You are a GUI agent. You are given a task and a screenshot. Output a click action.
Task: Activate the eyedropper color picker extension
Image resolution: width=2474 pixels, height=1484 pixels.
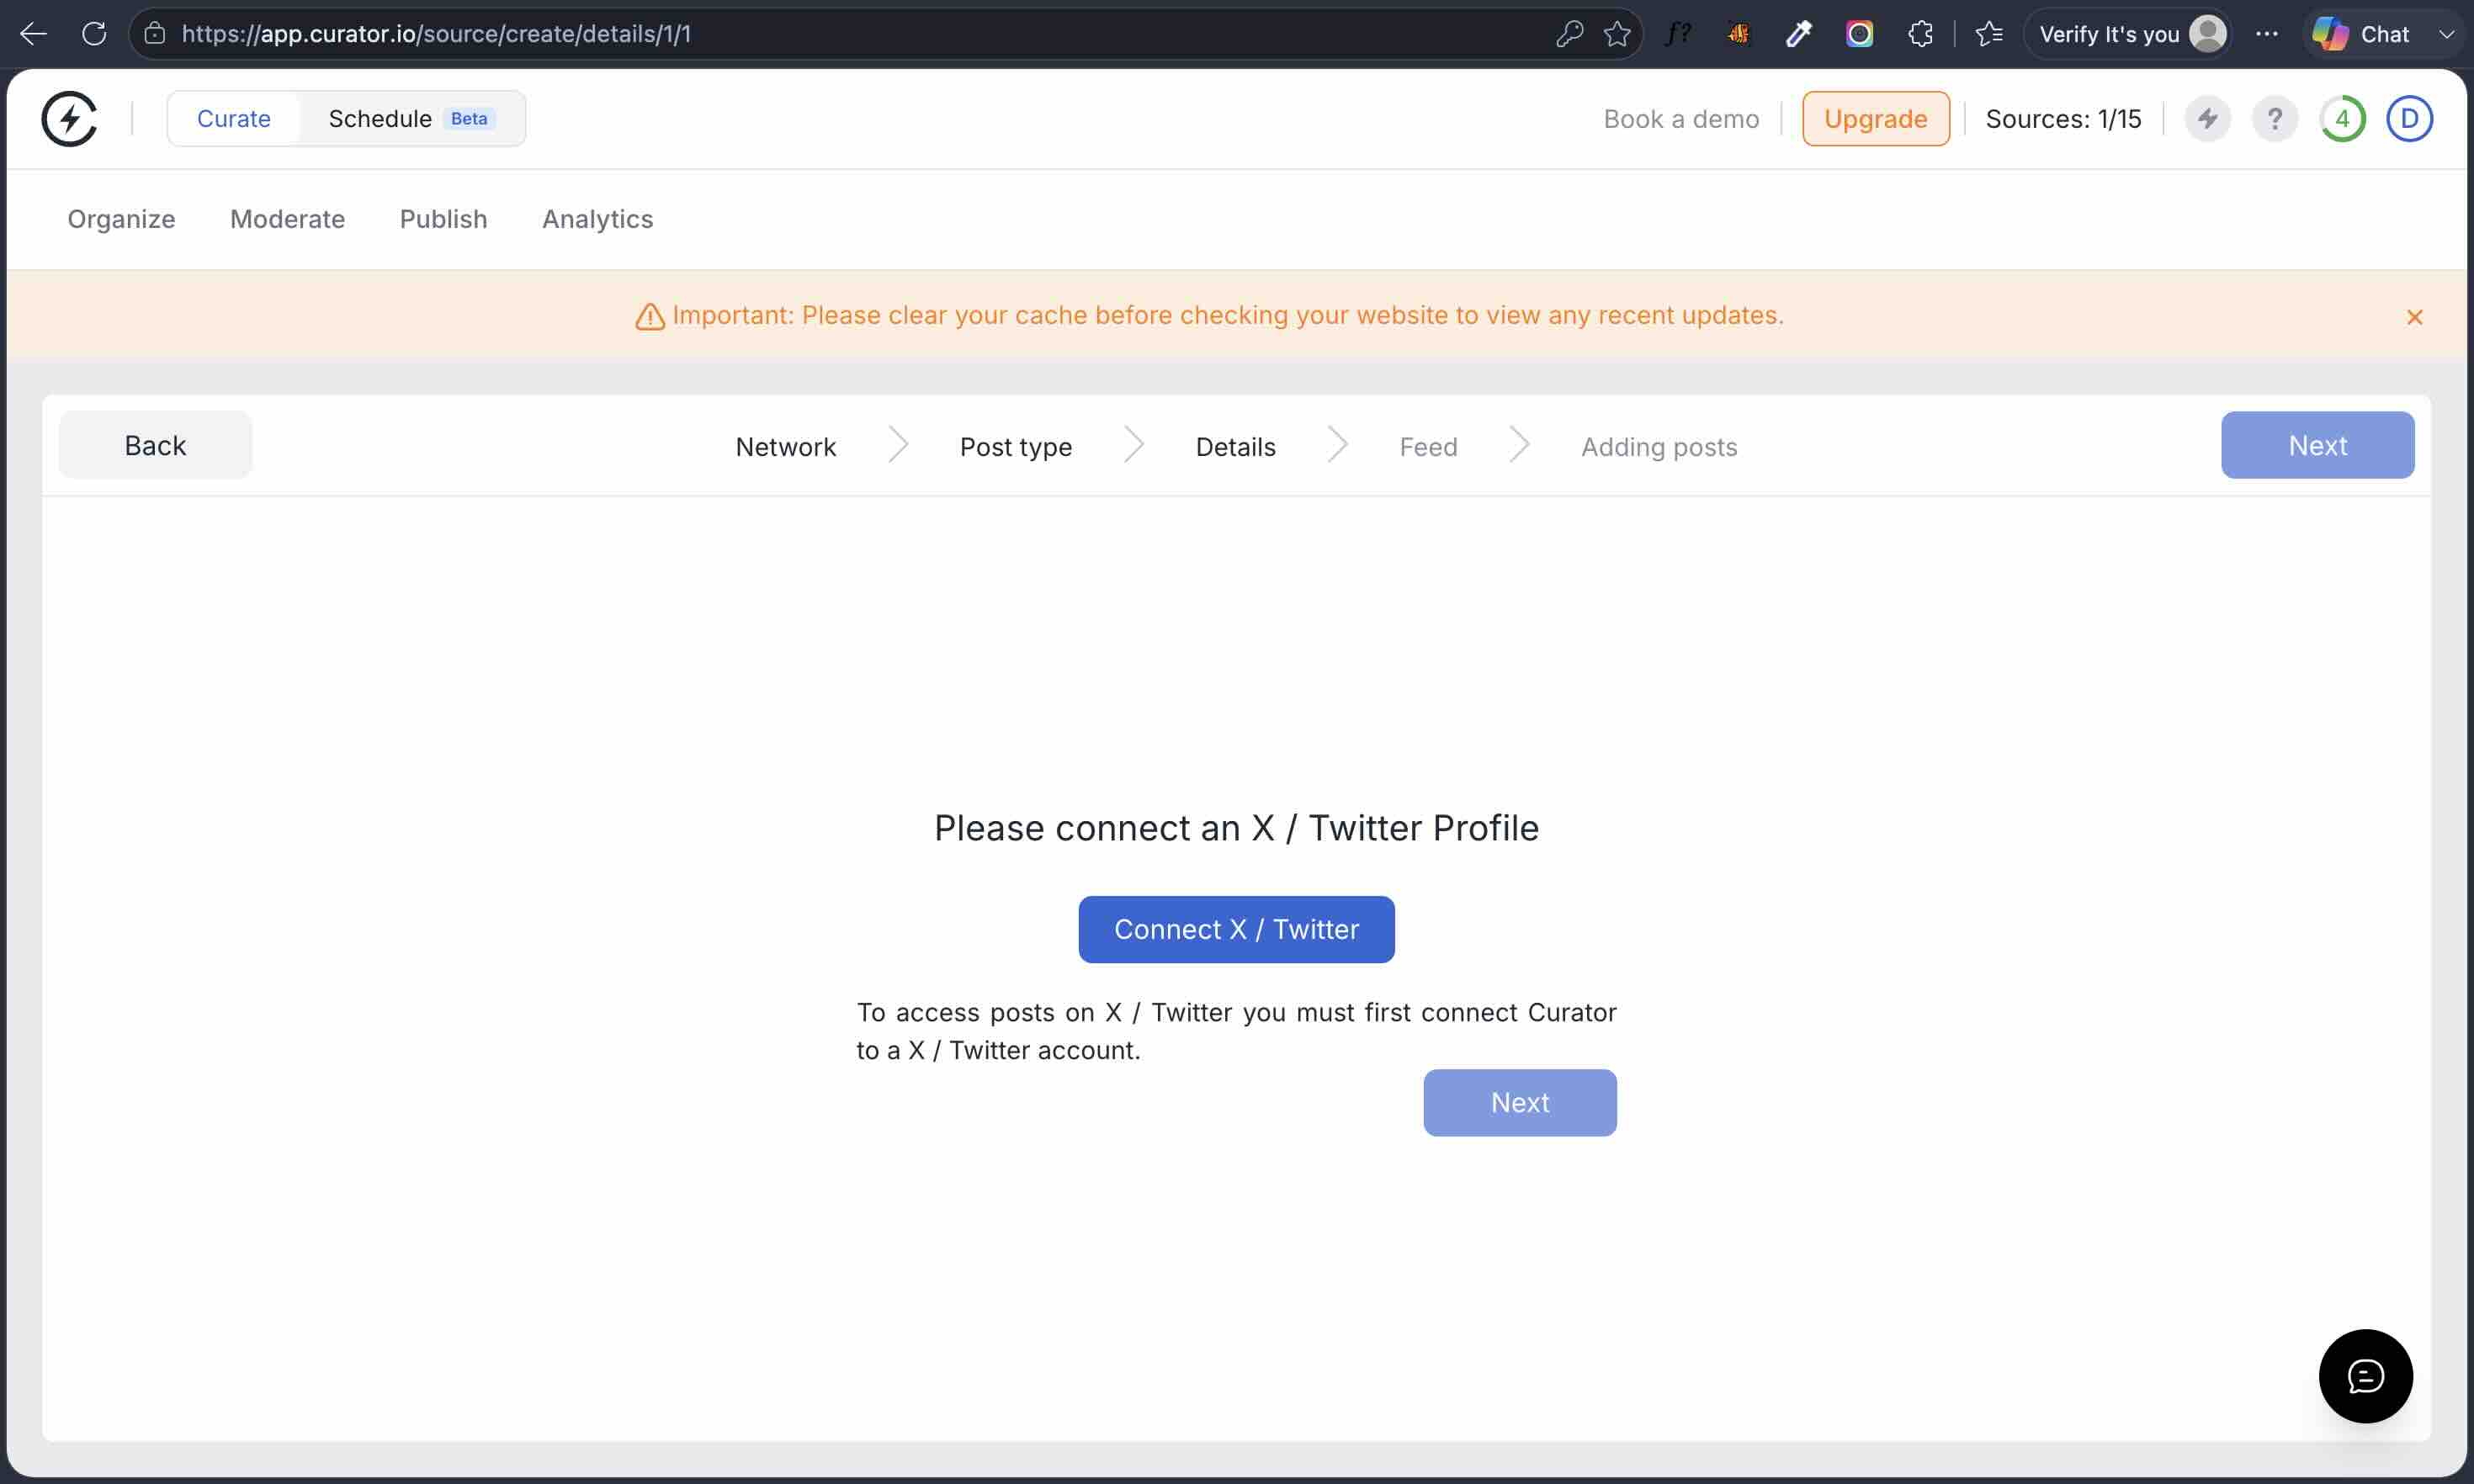[x=1799, y=34]
